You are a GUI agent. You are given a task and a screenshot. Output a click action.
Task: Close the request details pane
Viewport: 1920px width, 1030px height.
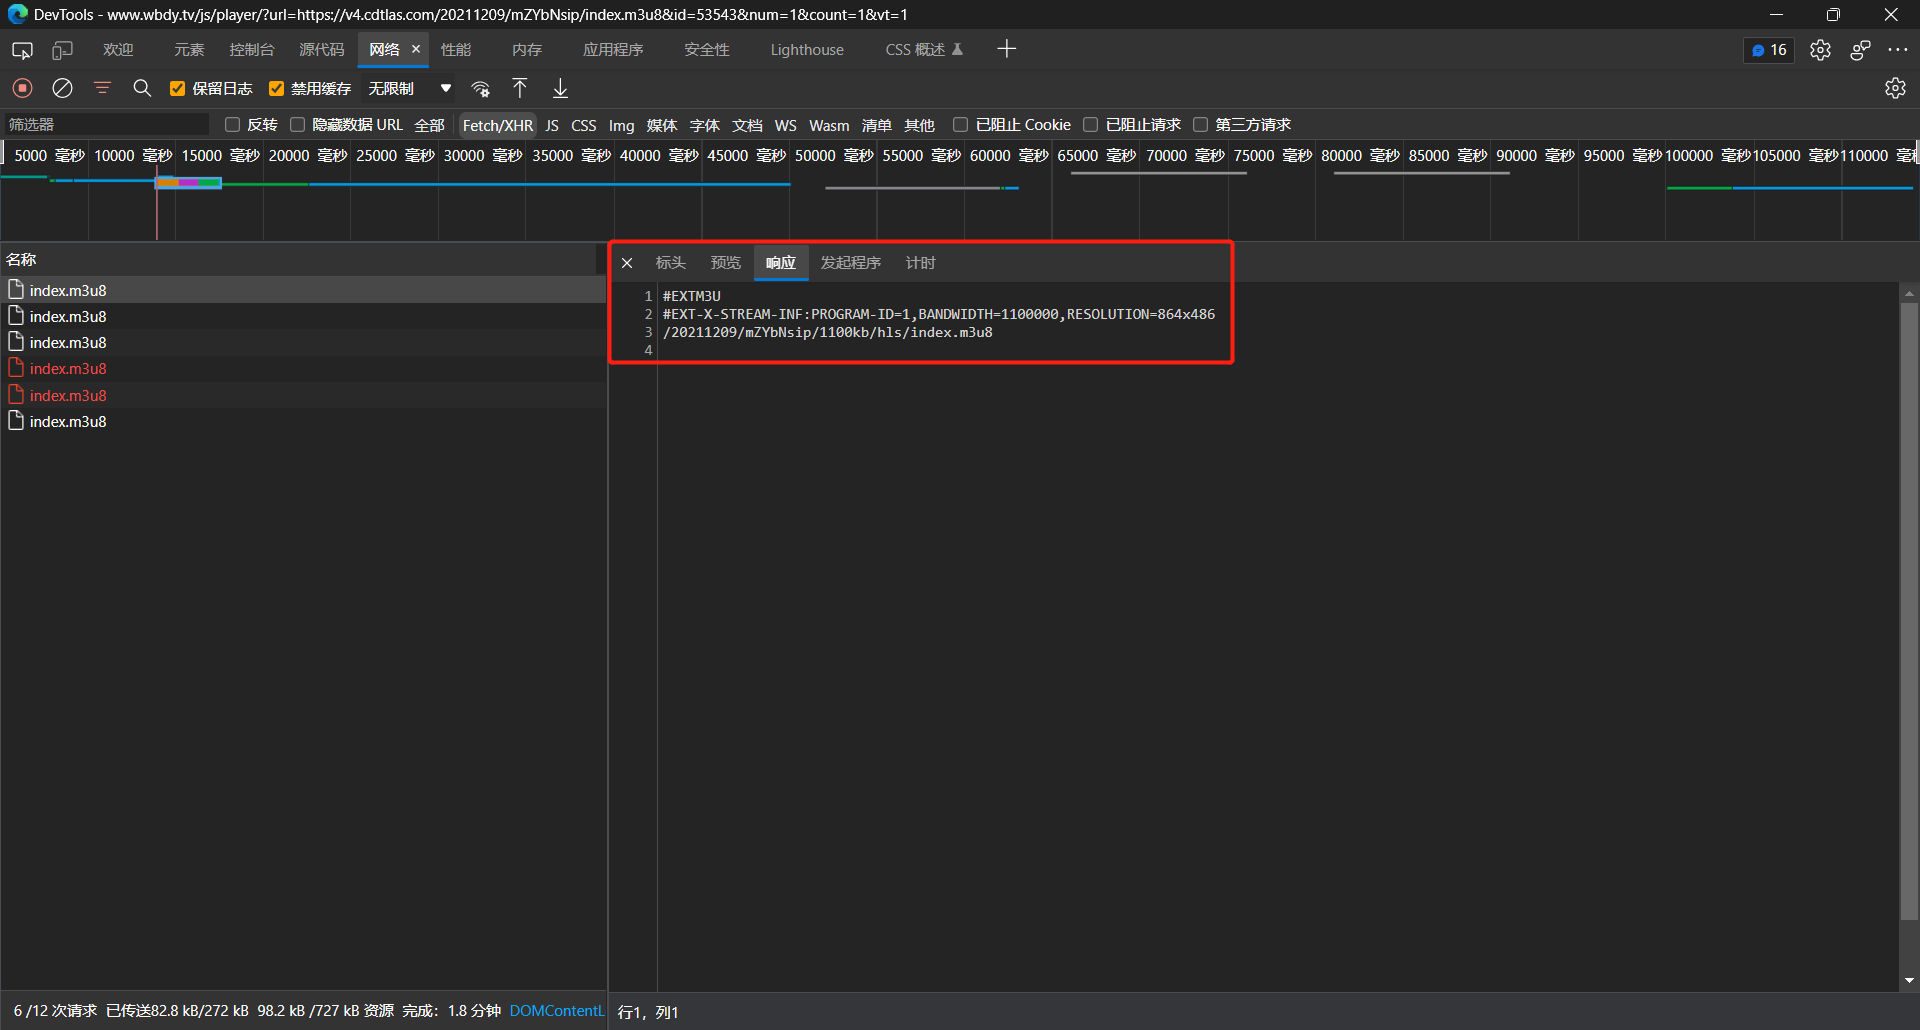click(x=627, y=263)
